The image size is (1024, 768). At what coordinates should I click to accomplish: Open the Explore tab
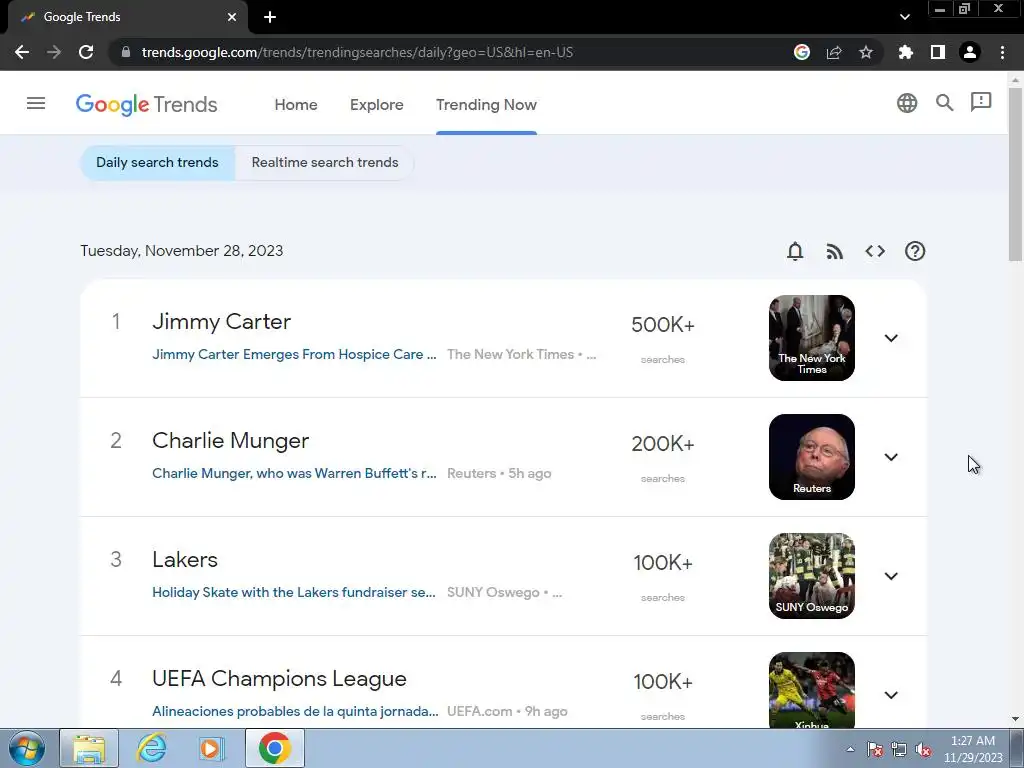[x=377, y=104]
